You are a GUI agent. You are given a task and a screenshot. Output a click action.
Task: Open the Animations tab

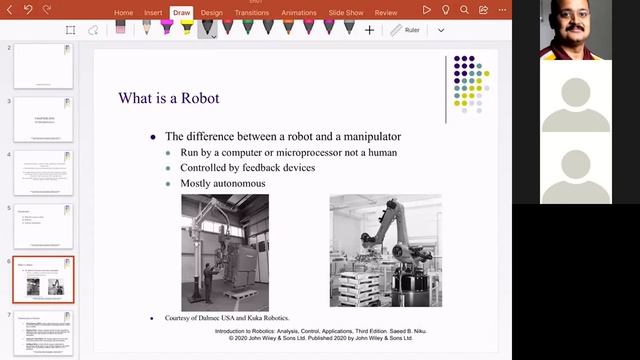(x=299, y=13)
